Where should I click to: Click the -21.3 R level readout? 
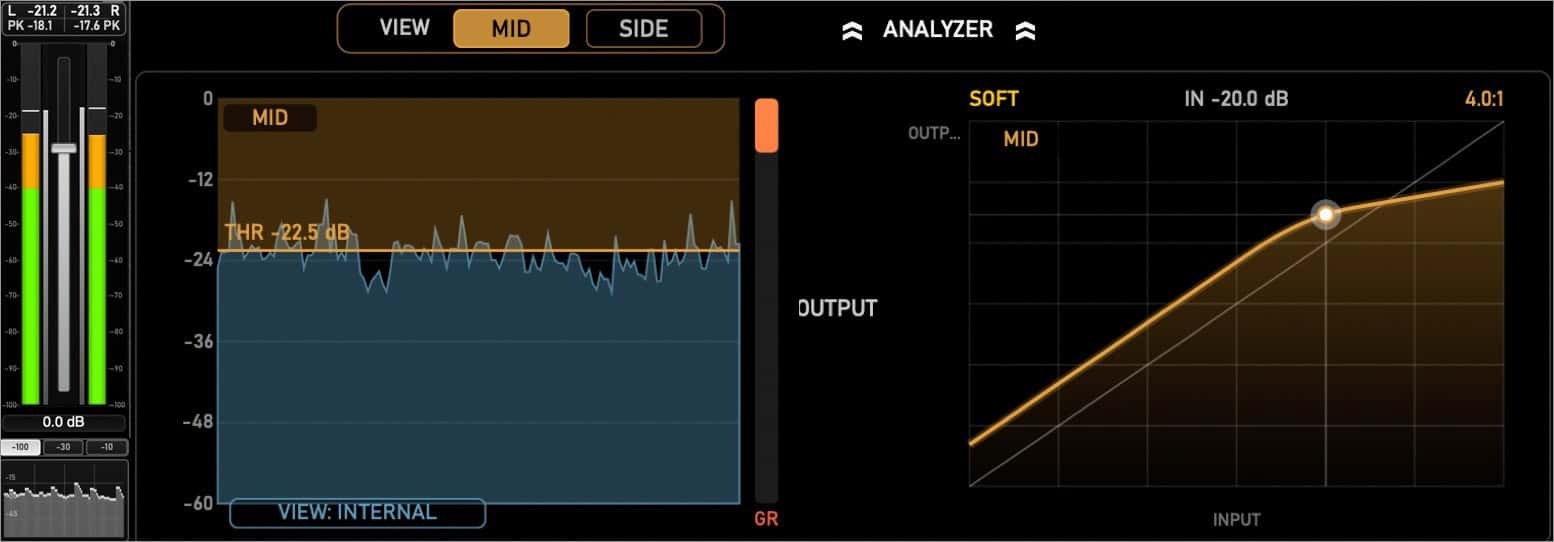click(94, 11)
